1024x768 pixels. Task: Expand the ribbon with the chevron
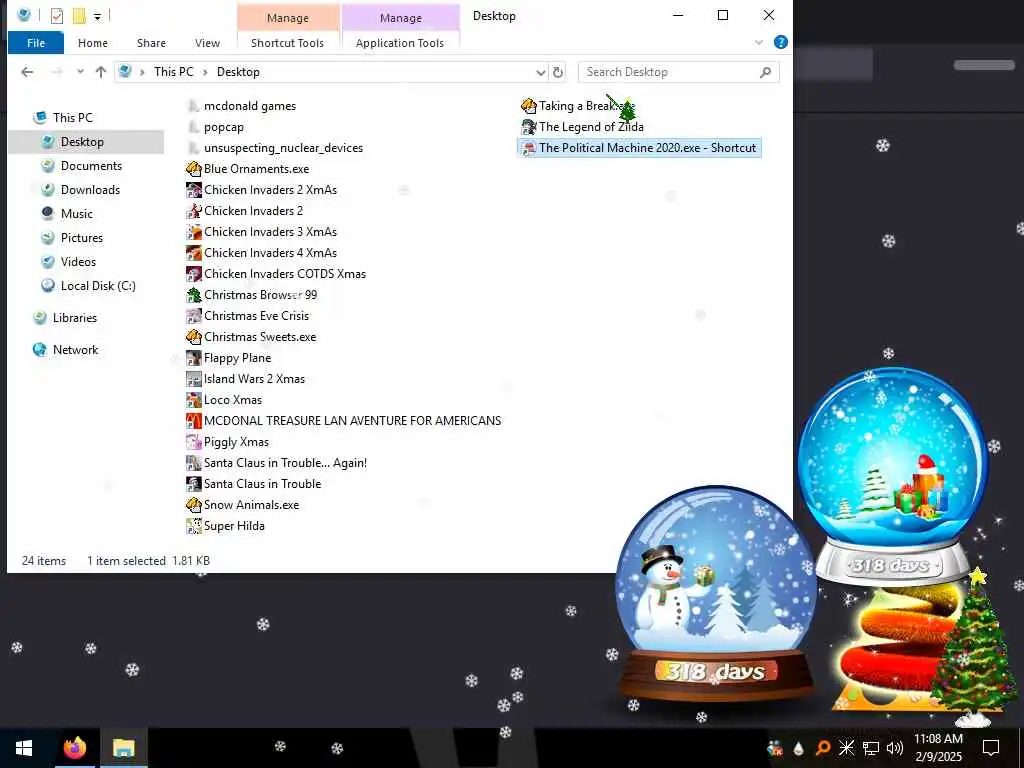759,43
